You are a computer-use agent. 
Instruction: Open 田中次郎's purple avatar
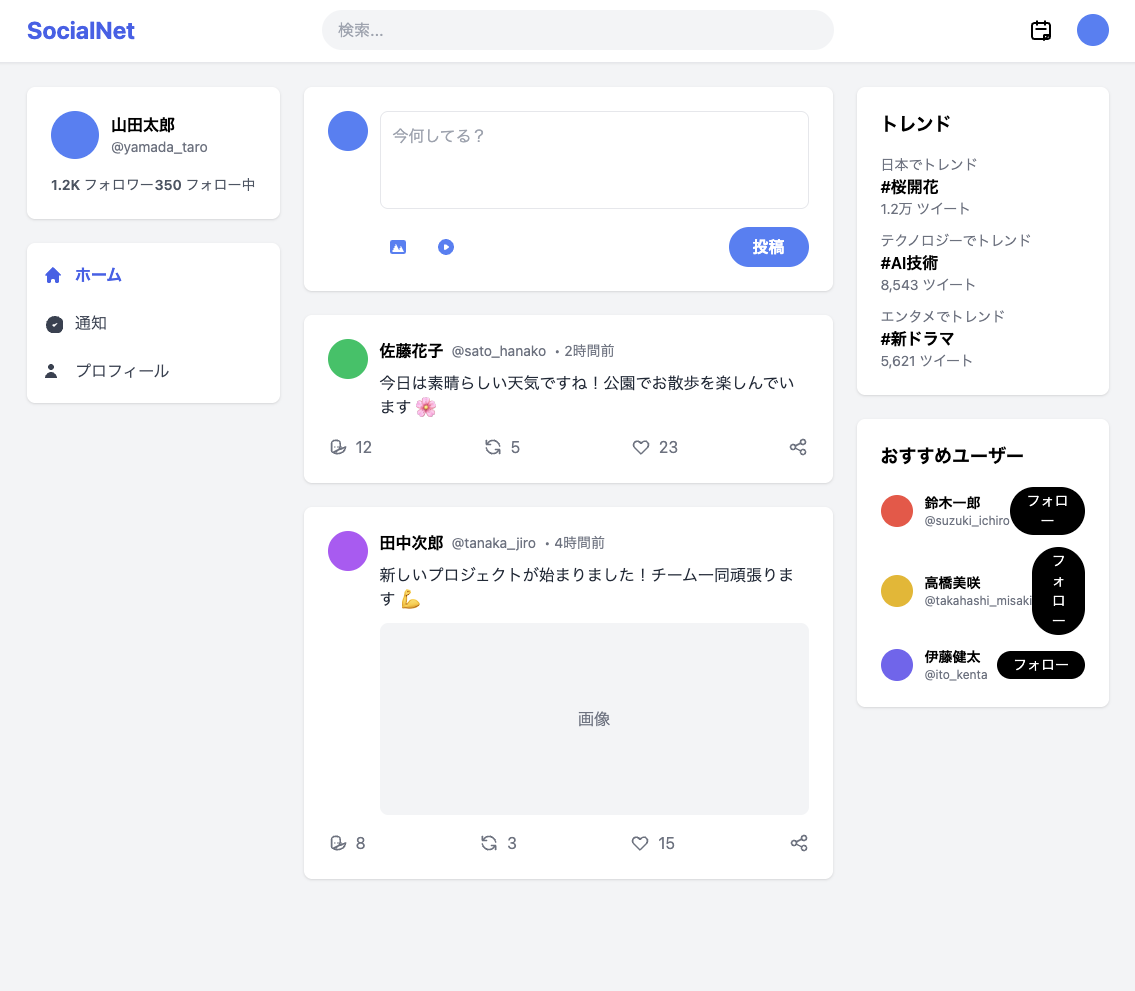348,551
